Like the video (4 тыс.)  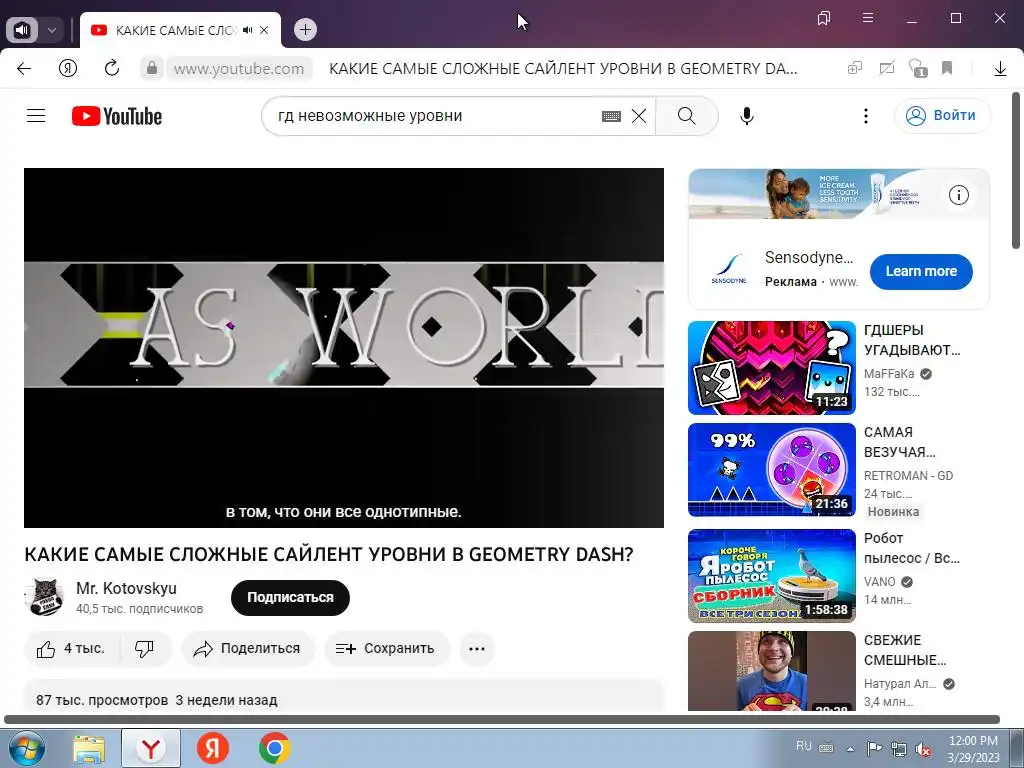71,648
